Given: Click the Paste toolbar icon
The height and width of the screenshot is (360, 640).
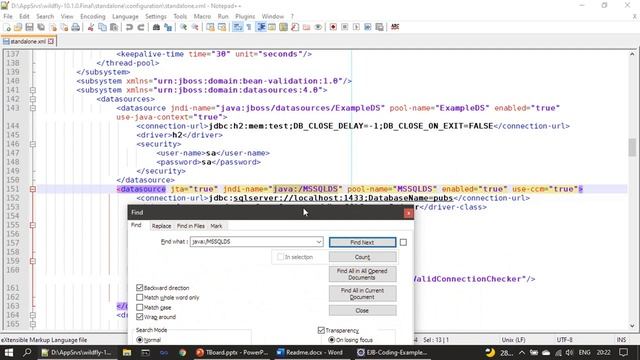Looking at the screenshot, I should click(x=114, y=27).
